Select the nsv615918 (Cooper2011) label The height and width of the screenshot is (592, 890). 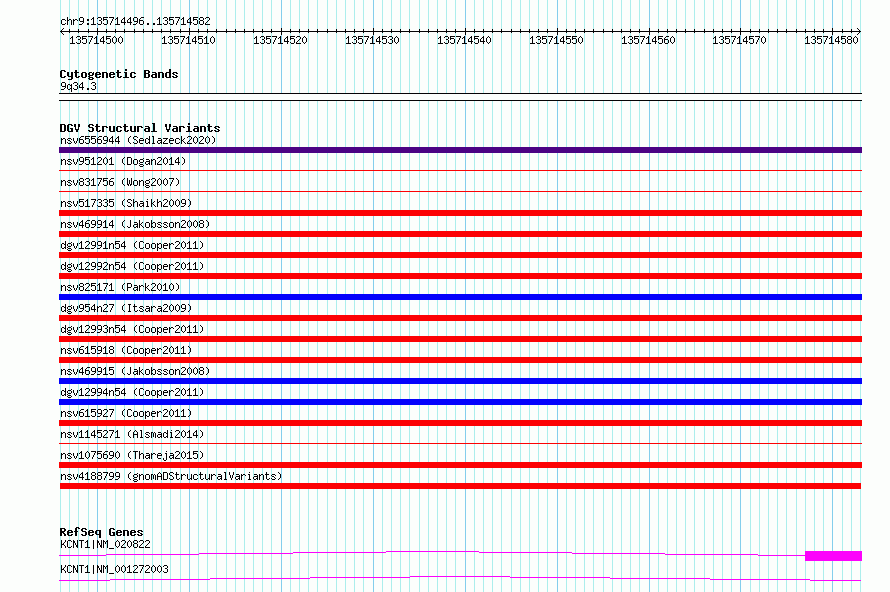tap(126, 350)
